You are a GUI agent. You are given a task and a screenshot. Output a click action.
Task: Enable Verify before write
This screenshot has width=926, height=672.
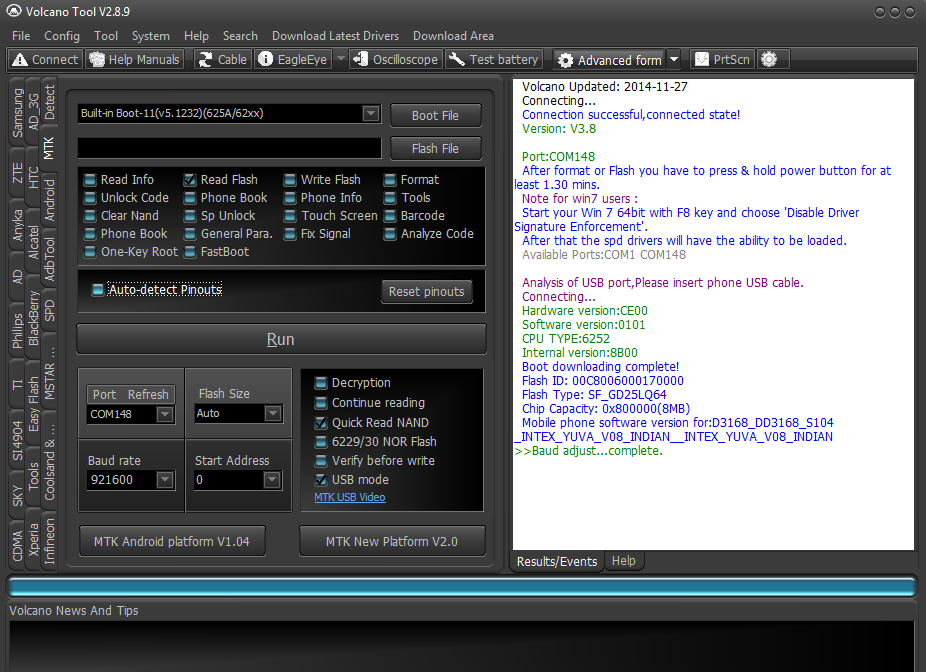(x=321, y=461)
